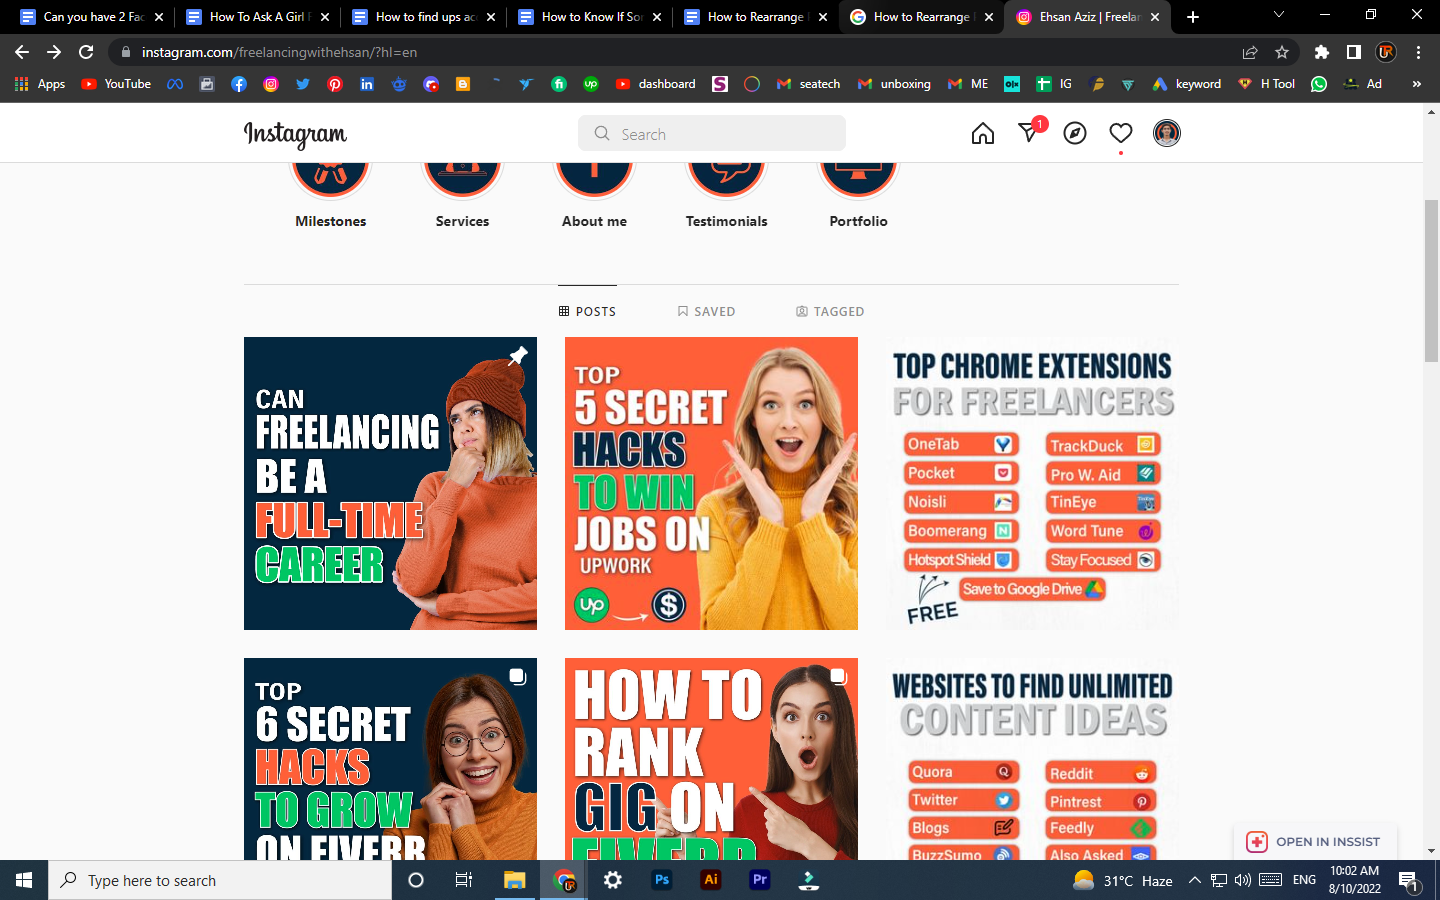Open the dashboard bookmark

click(x=656, y=84)
